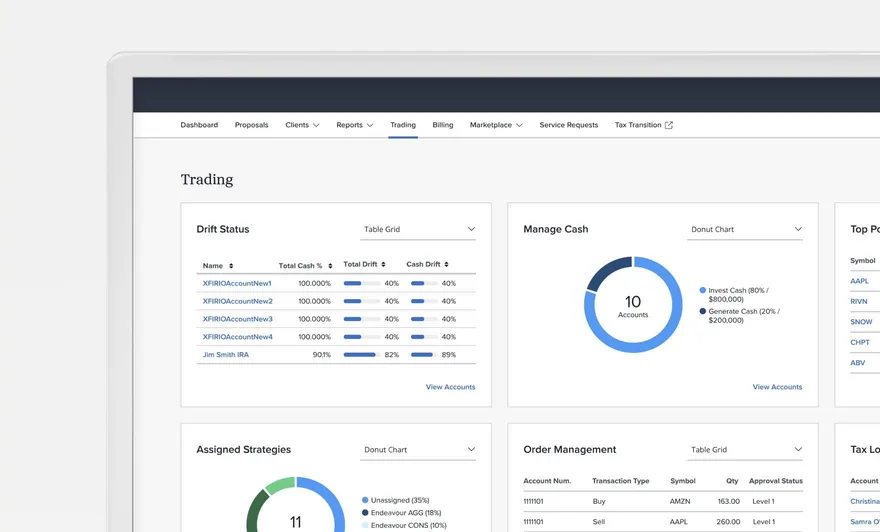This screenshot has height=532, width=880.
Task: Click Transaction Type column header
Action: tap(620, 481)
